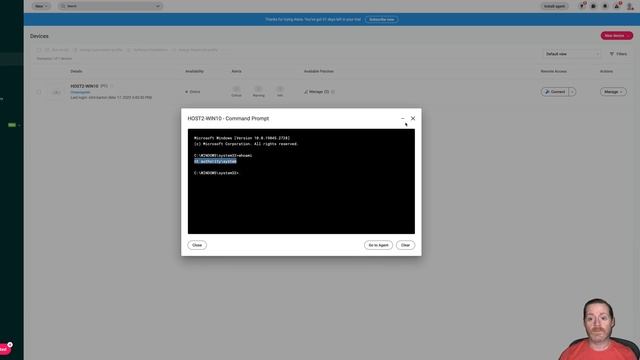
Task: Open the Default view dropdown
Action: pyautogui.click(x=572, y=54)
